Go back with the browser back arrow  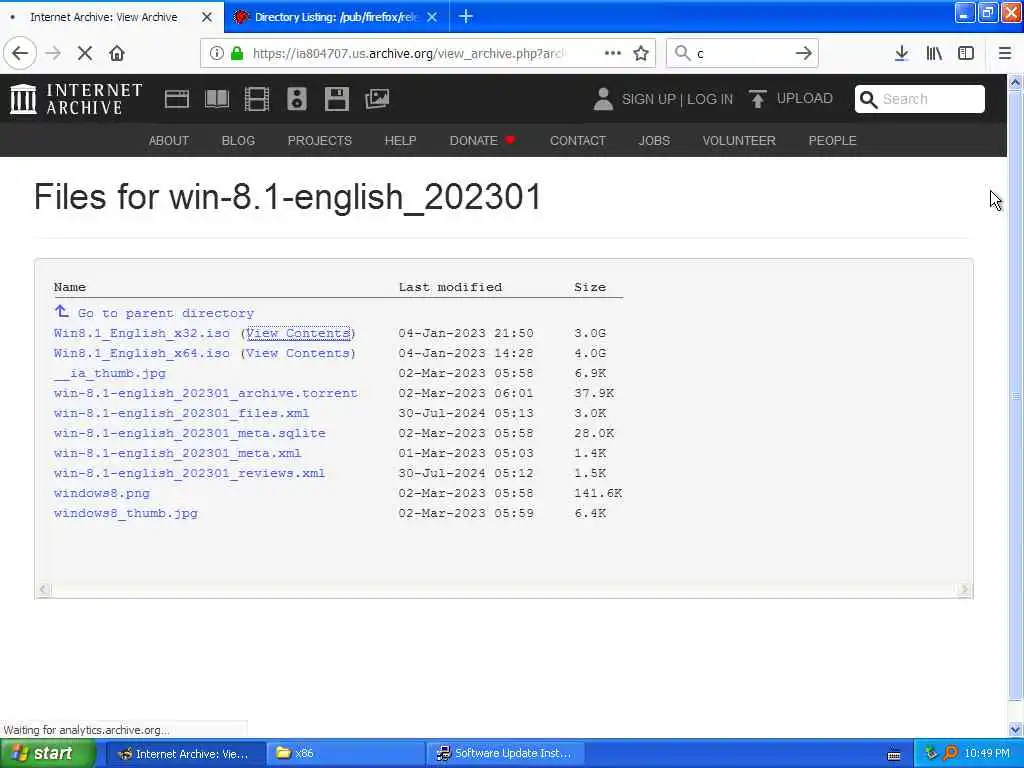pos(20,54)
